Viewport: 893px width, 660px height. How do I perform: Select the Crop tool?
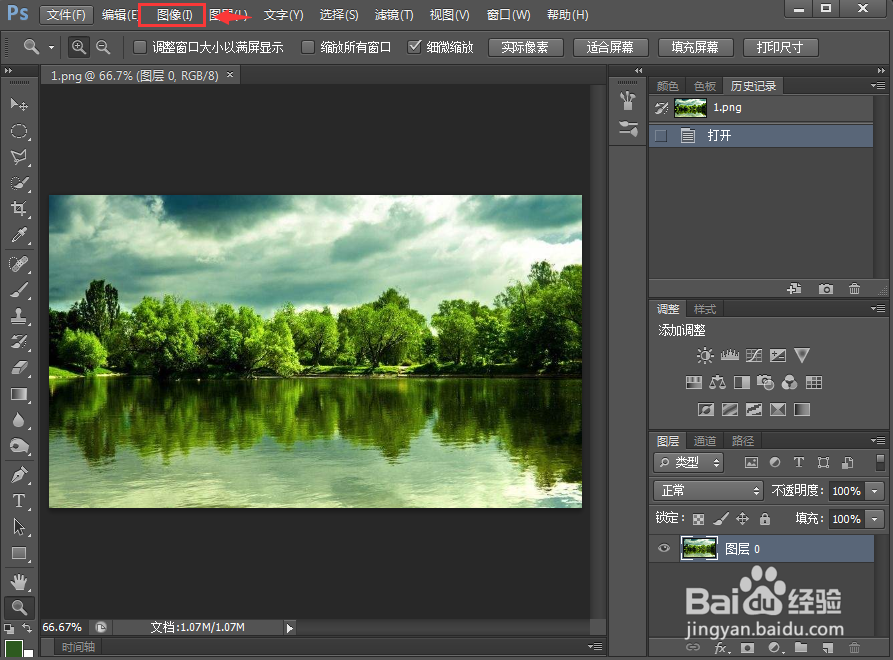tap(19, 209)
